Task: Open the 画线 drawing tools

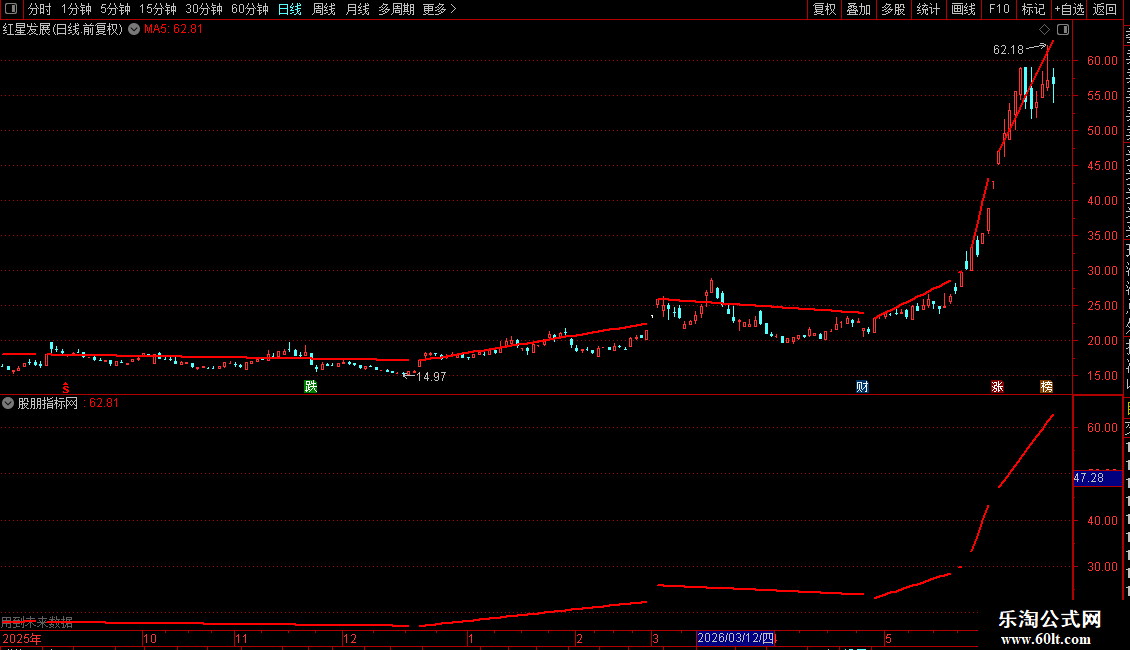Action: [x=963, y=9]
